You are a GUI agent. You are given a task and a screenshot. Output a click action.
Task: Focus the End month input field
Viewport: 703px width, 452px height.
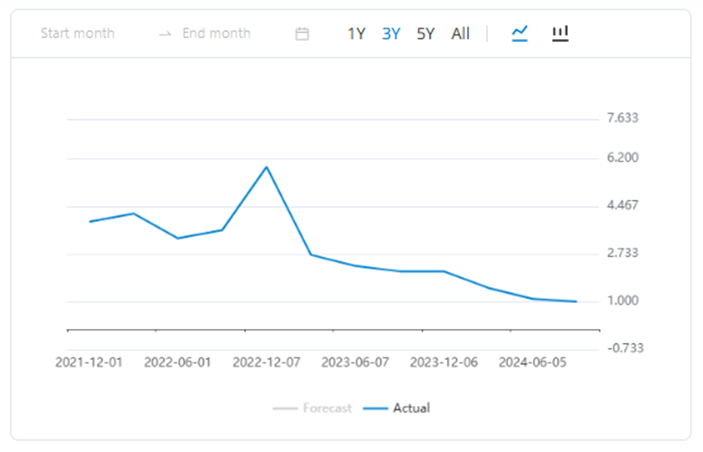click(x=216, y=34)
